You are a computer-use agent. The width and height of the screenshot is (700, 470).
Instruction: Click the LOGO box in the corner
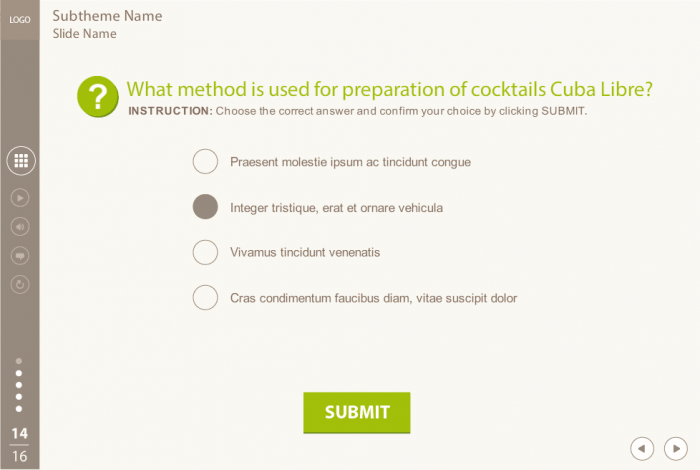coord(20,19)
